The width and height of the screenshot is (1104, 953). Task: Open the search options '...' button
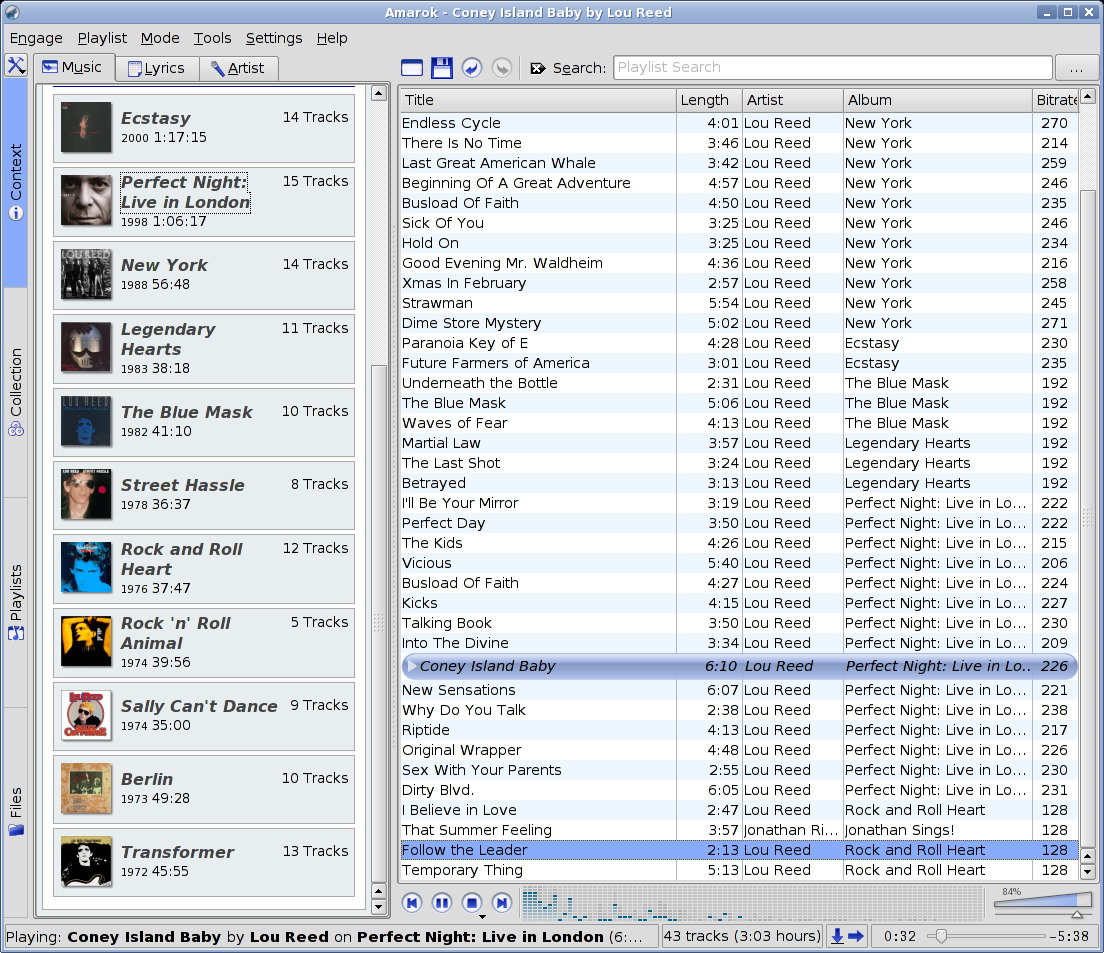(1076, 68)
